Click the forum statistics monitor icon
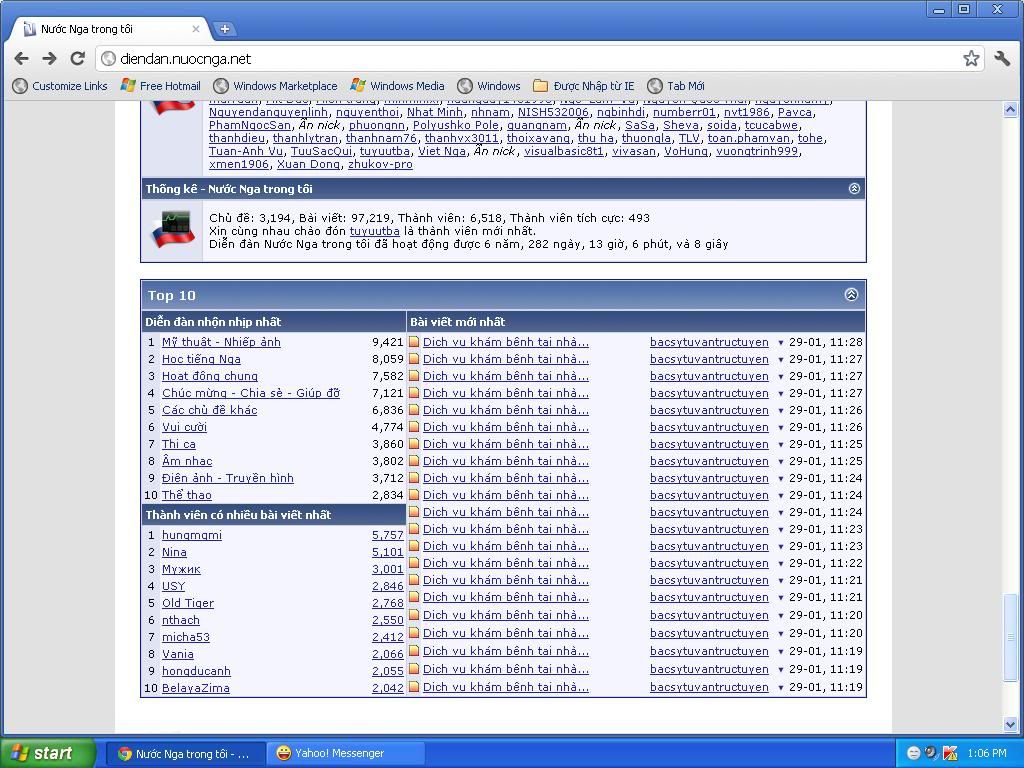1024x768 pixels. pos(172,229)
